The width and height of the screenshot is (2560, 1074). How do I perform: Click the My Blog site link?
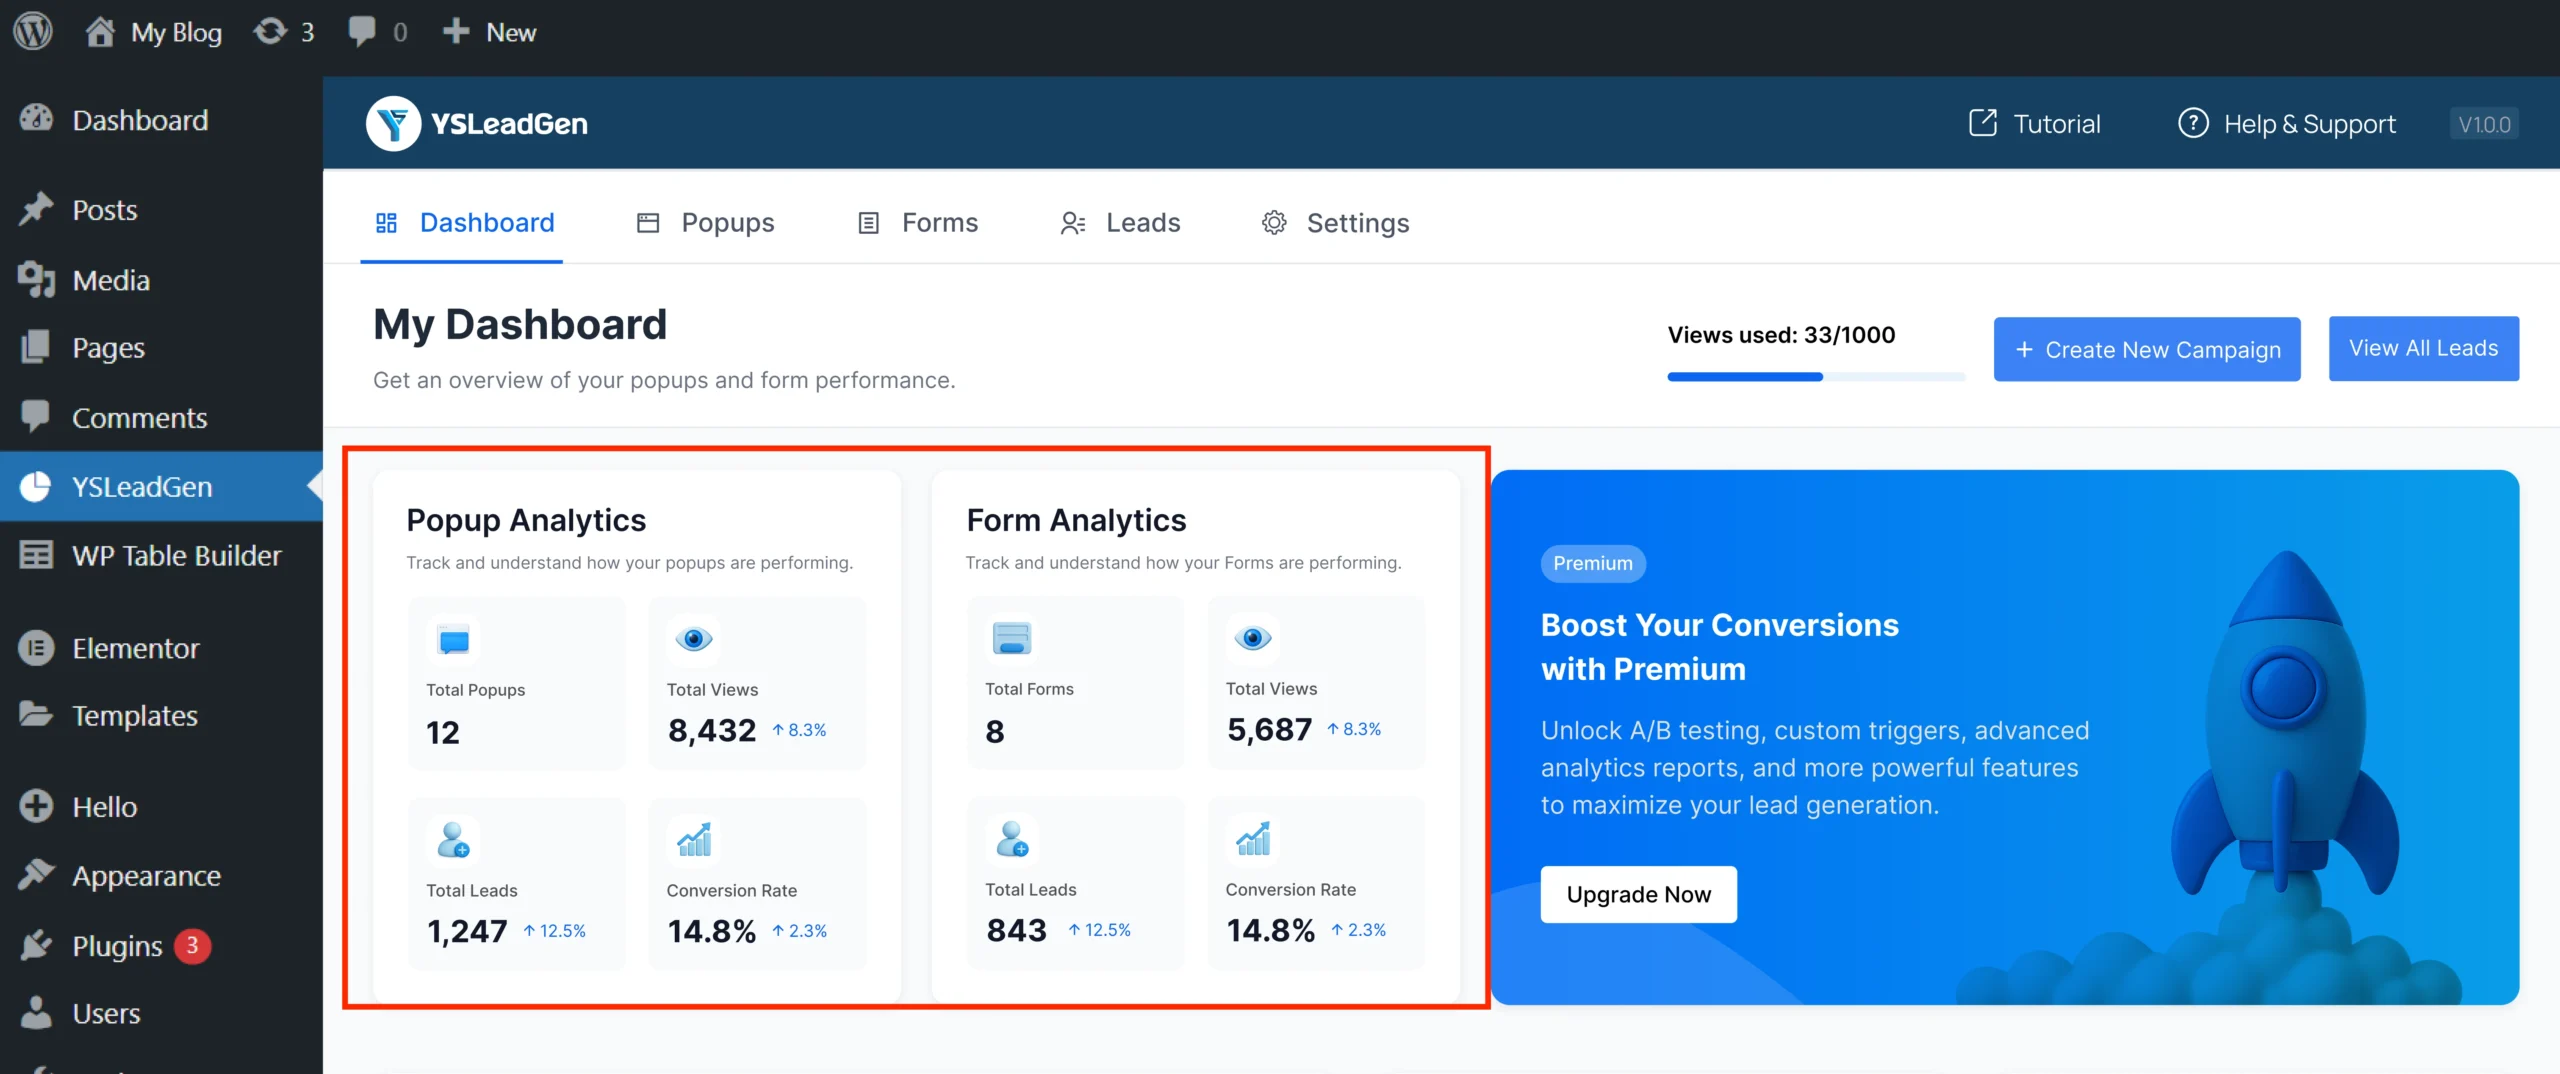tap(154, 32)
